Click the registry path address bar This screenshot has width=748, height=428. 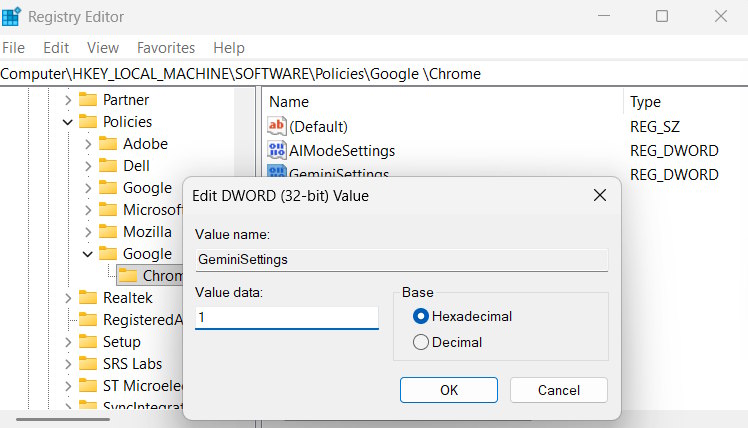click(x=374, y=74)
